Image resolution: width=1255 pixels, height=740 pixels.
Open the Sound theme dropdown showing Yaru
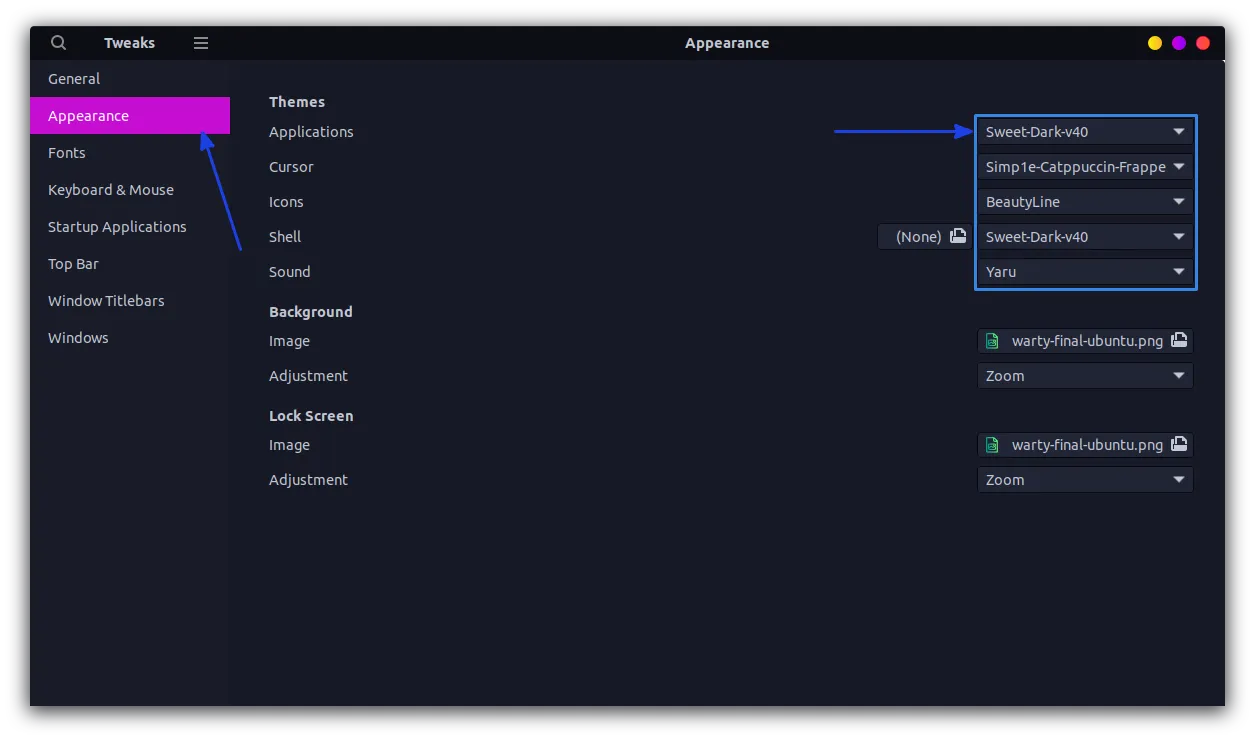1085,271
